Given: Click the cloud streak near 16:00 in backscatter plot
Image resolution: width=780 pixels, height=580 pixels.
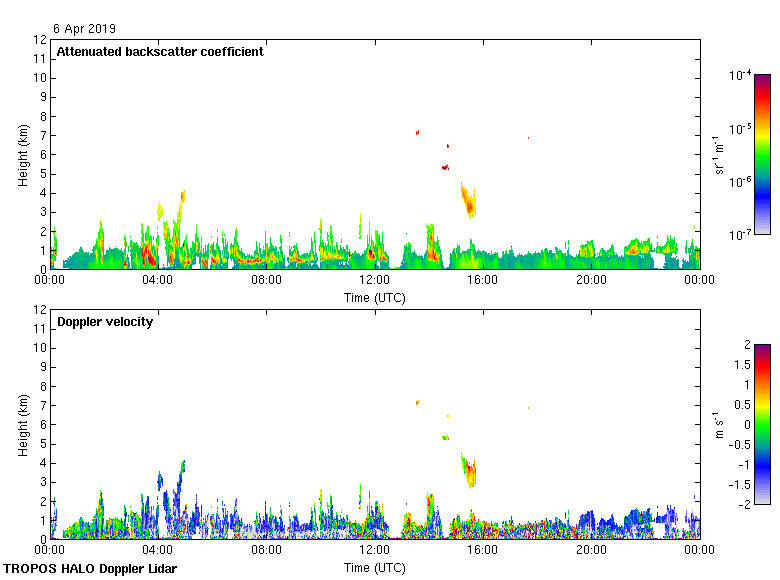Looking at the screenshot, I should tap(468, 200).
